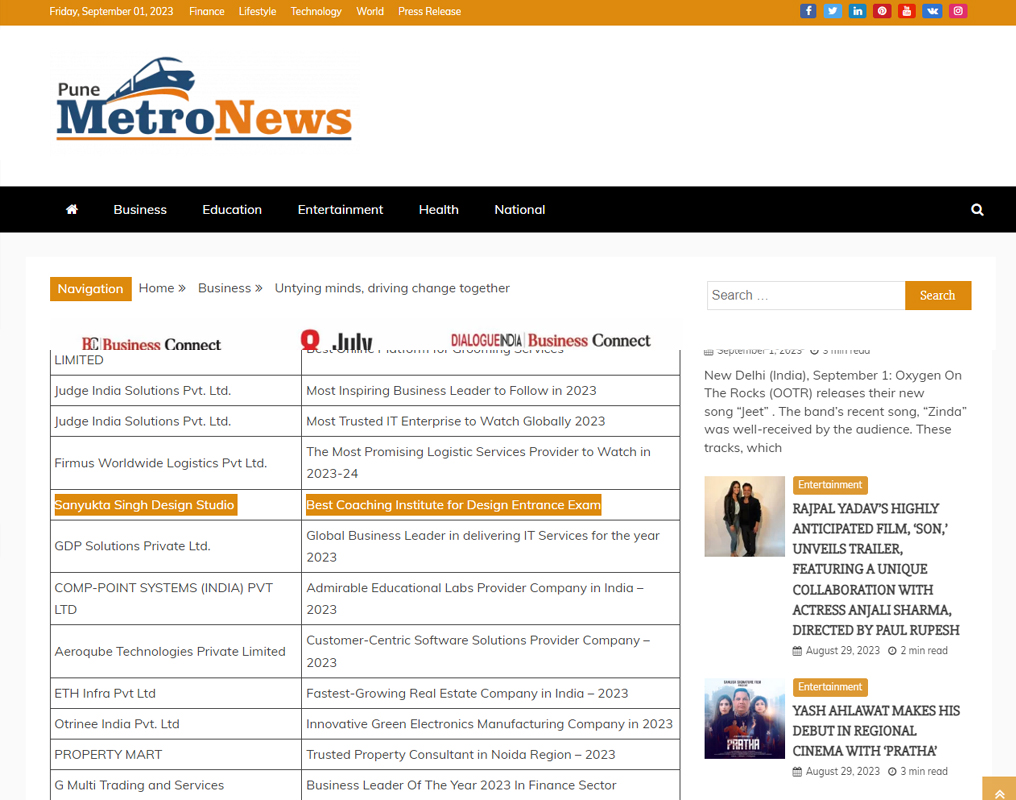Click the Oxygen On The Rocks article excerpt
Image resolution: width=1016 pixels, height=800 pixels.
click(836, 411)
